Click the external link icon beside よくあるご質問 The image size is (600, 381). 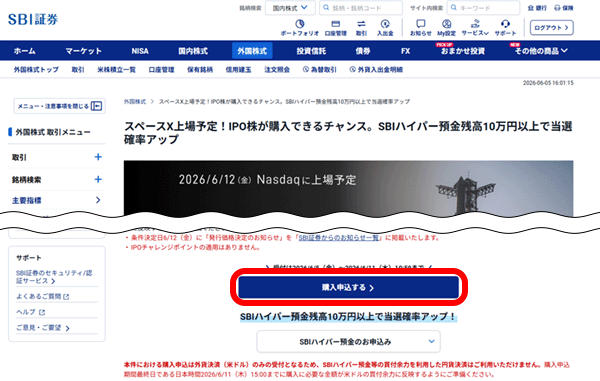click(66, 296)
